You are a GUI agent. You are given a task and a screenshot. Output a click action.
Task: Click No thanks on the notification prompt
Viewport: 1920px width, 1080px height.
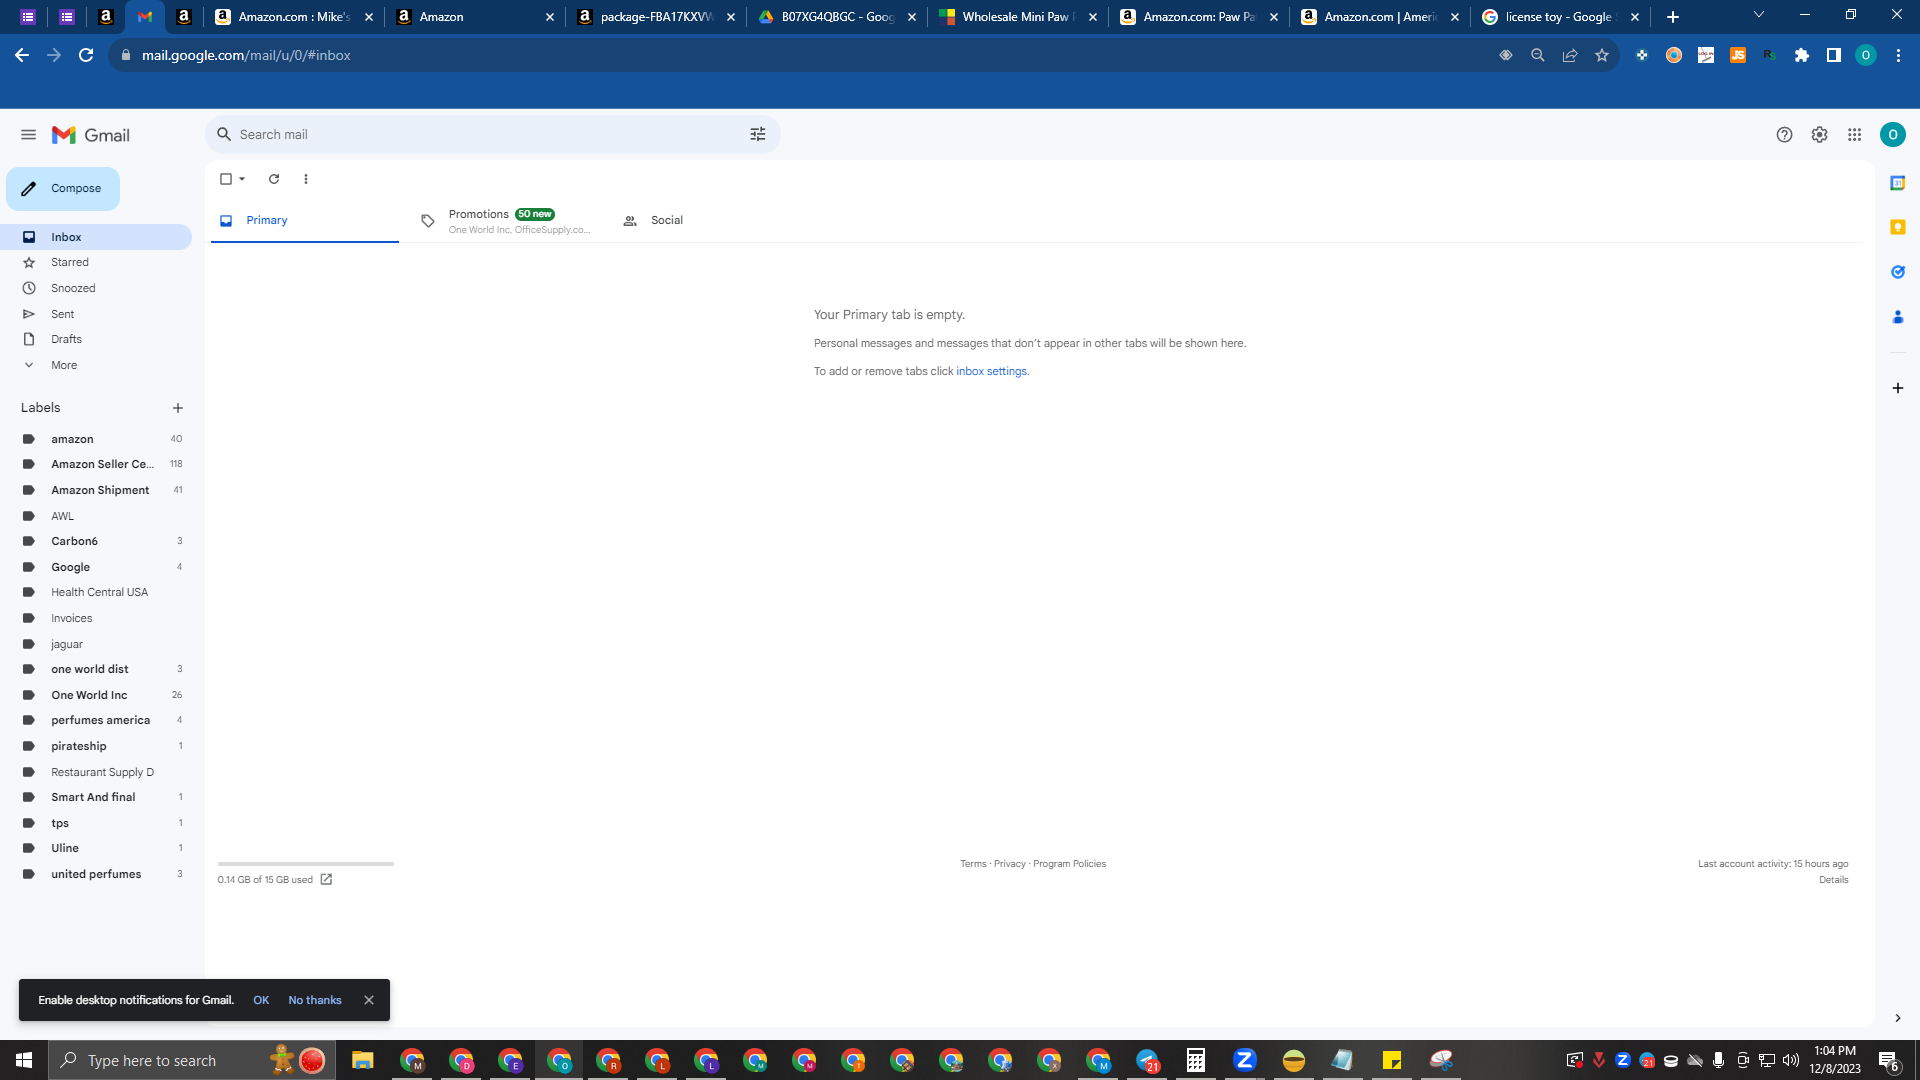point(315,1000)
